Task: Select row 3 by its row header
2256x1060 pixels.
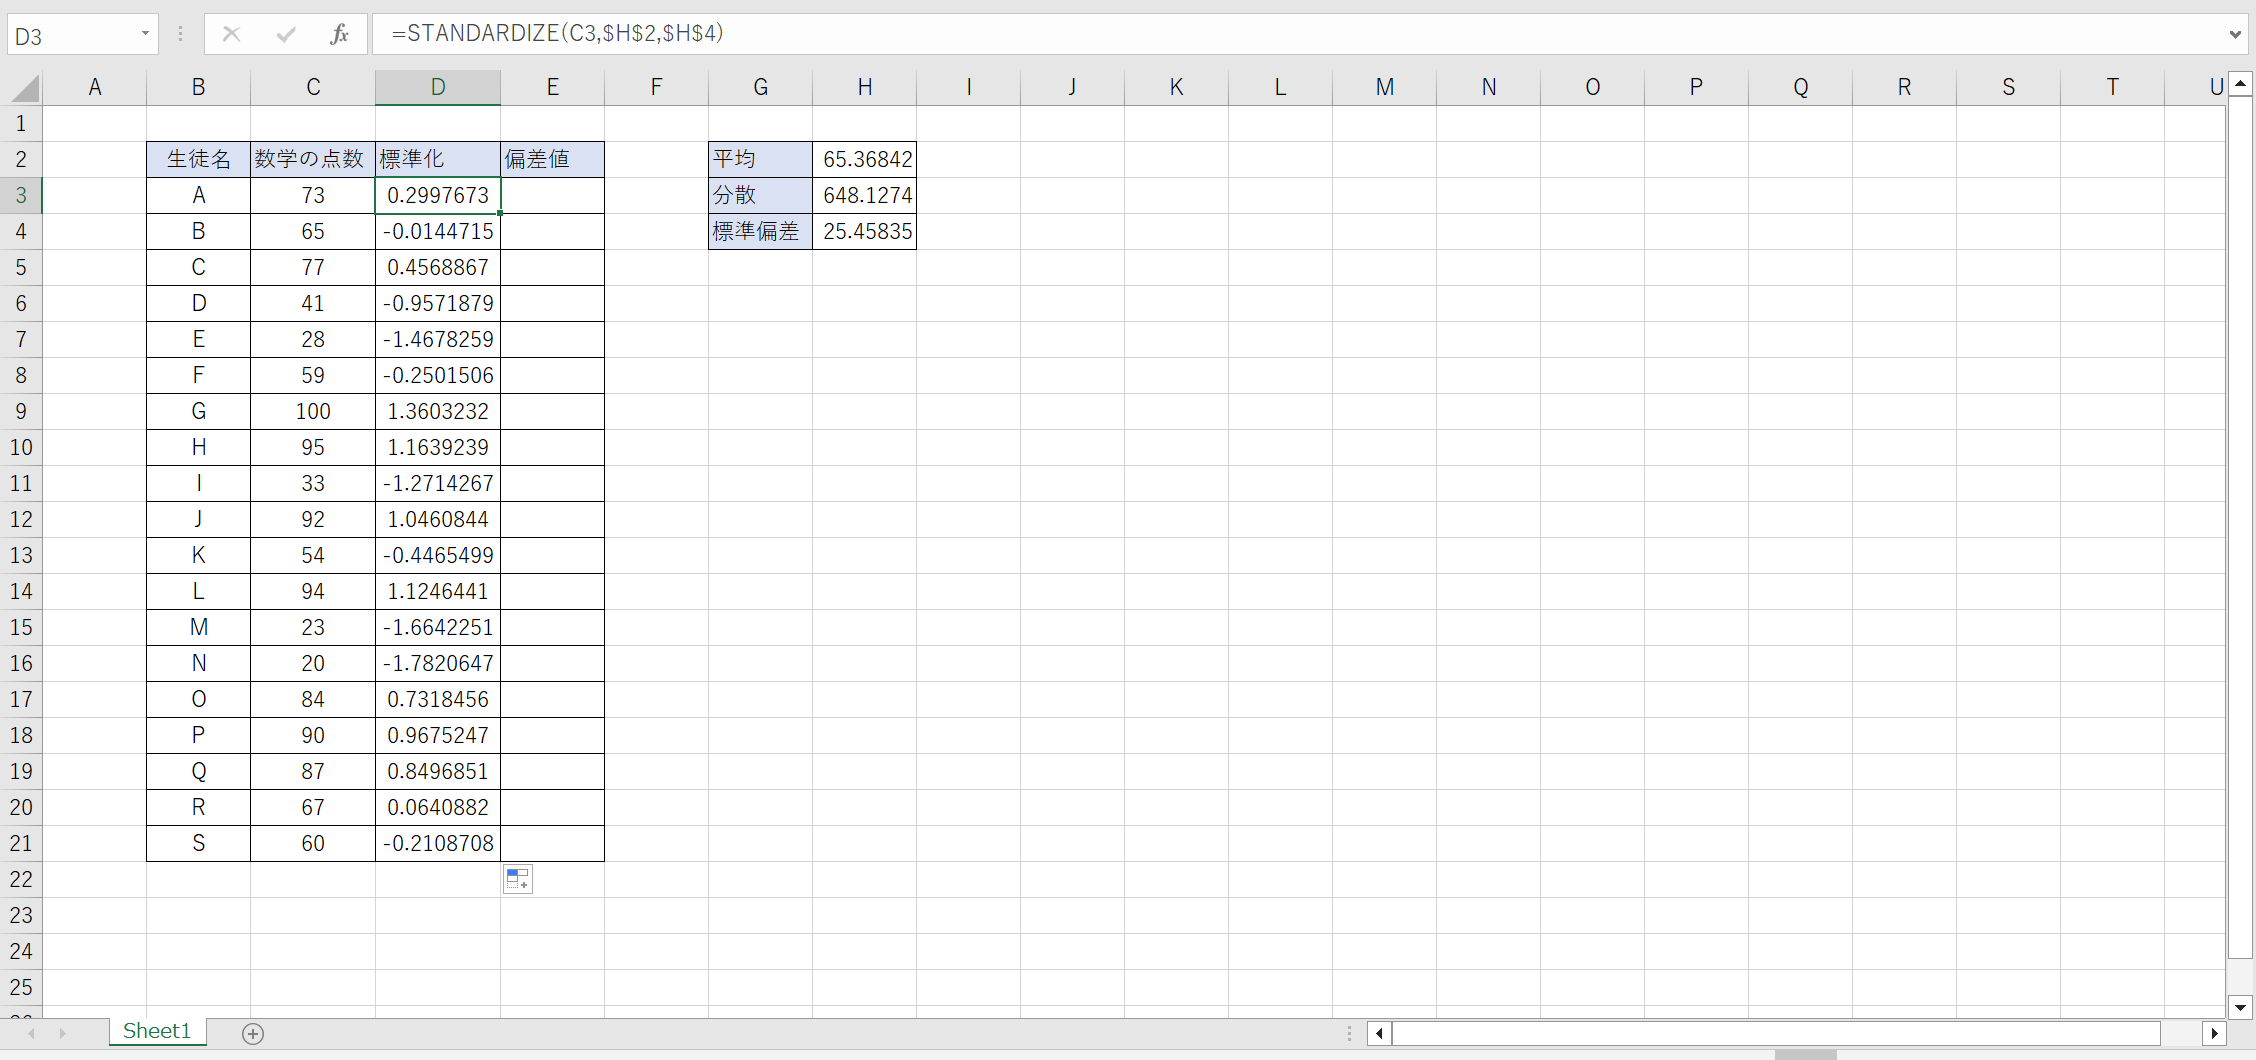Action: pos(21,195)
